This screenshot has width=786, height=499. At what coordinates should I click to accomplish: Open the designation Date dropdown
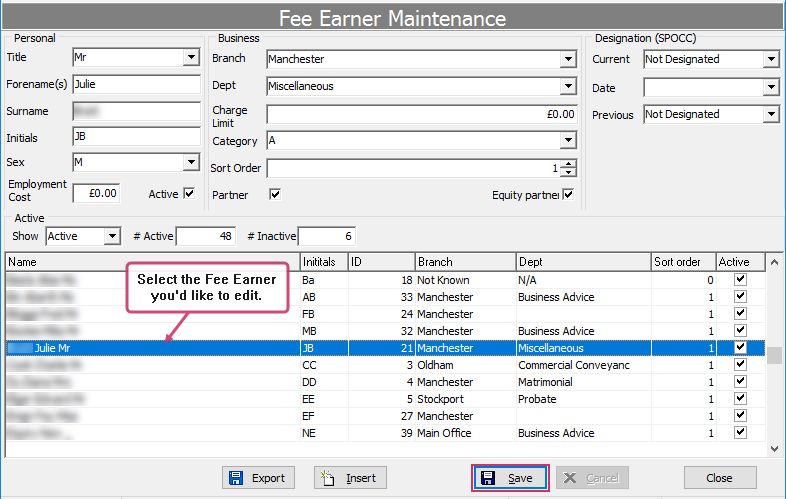point(771,88)
